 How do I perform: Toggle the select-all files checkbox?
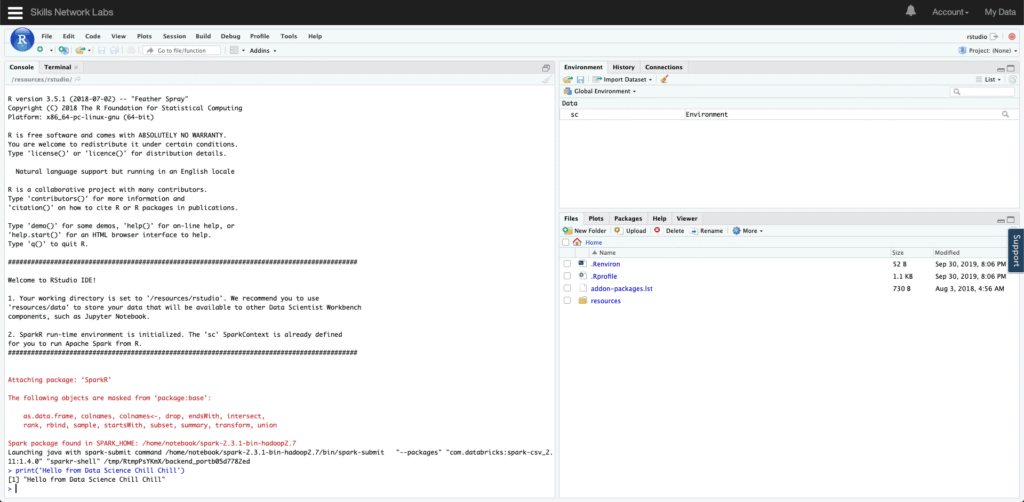point(566,242)
